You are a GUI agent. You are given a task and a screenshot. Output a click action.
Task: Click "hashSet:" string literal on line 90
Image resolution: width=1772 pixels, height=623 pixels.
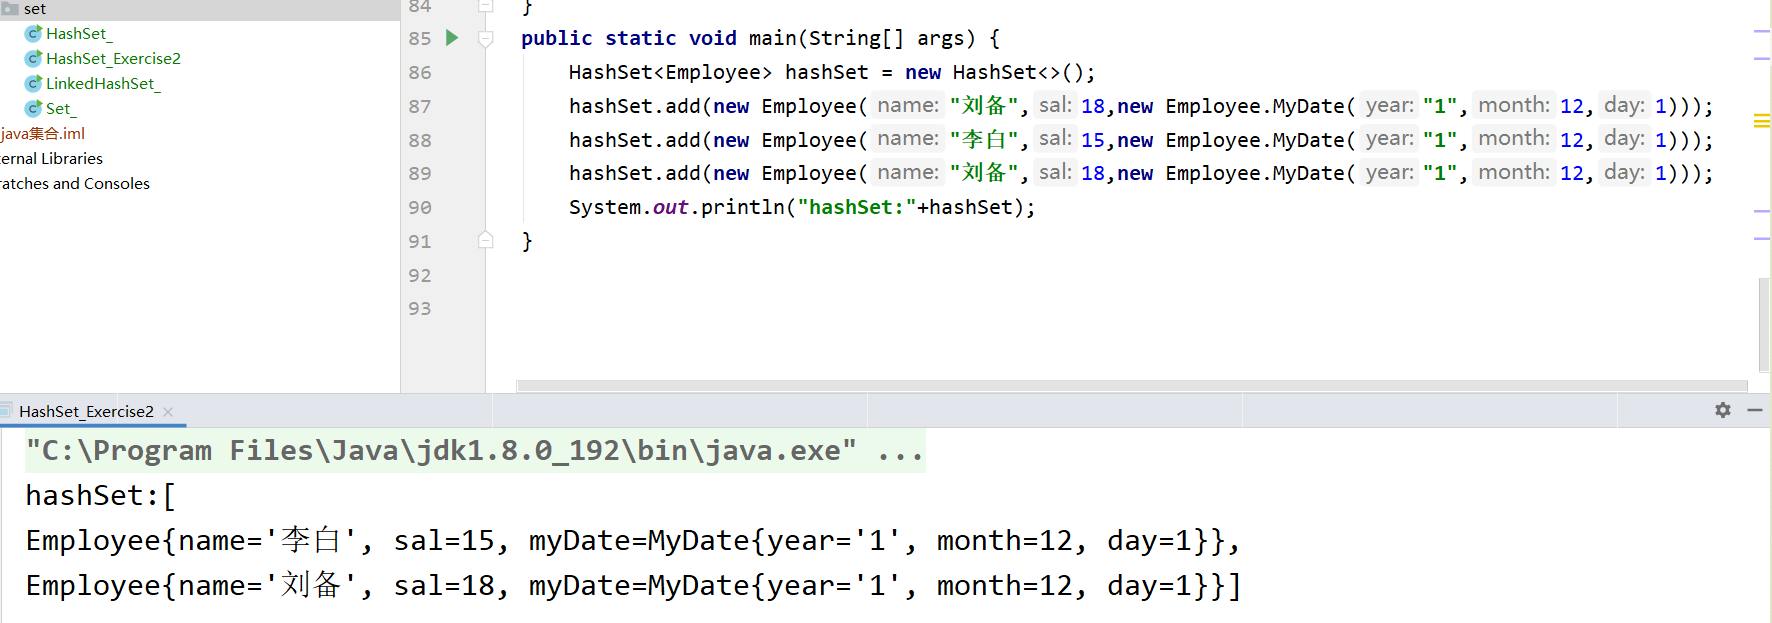tap(856, 207)
